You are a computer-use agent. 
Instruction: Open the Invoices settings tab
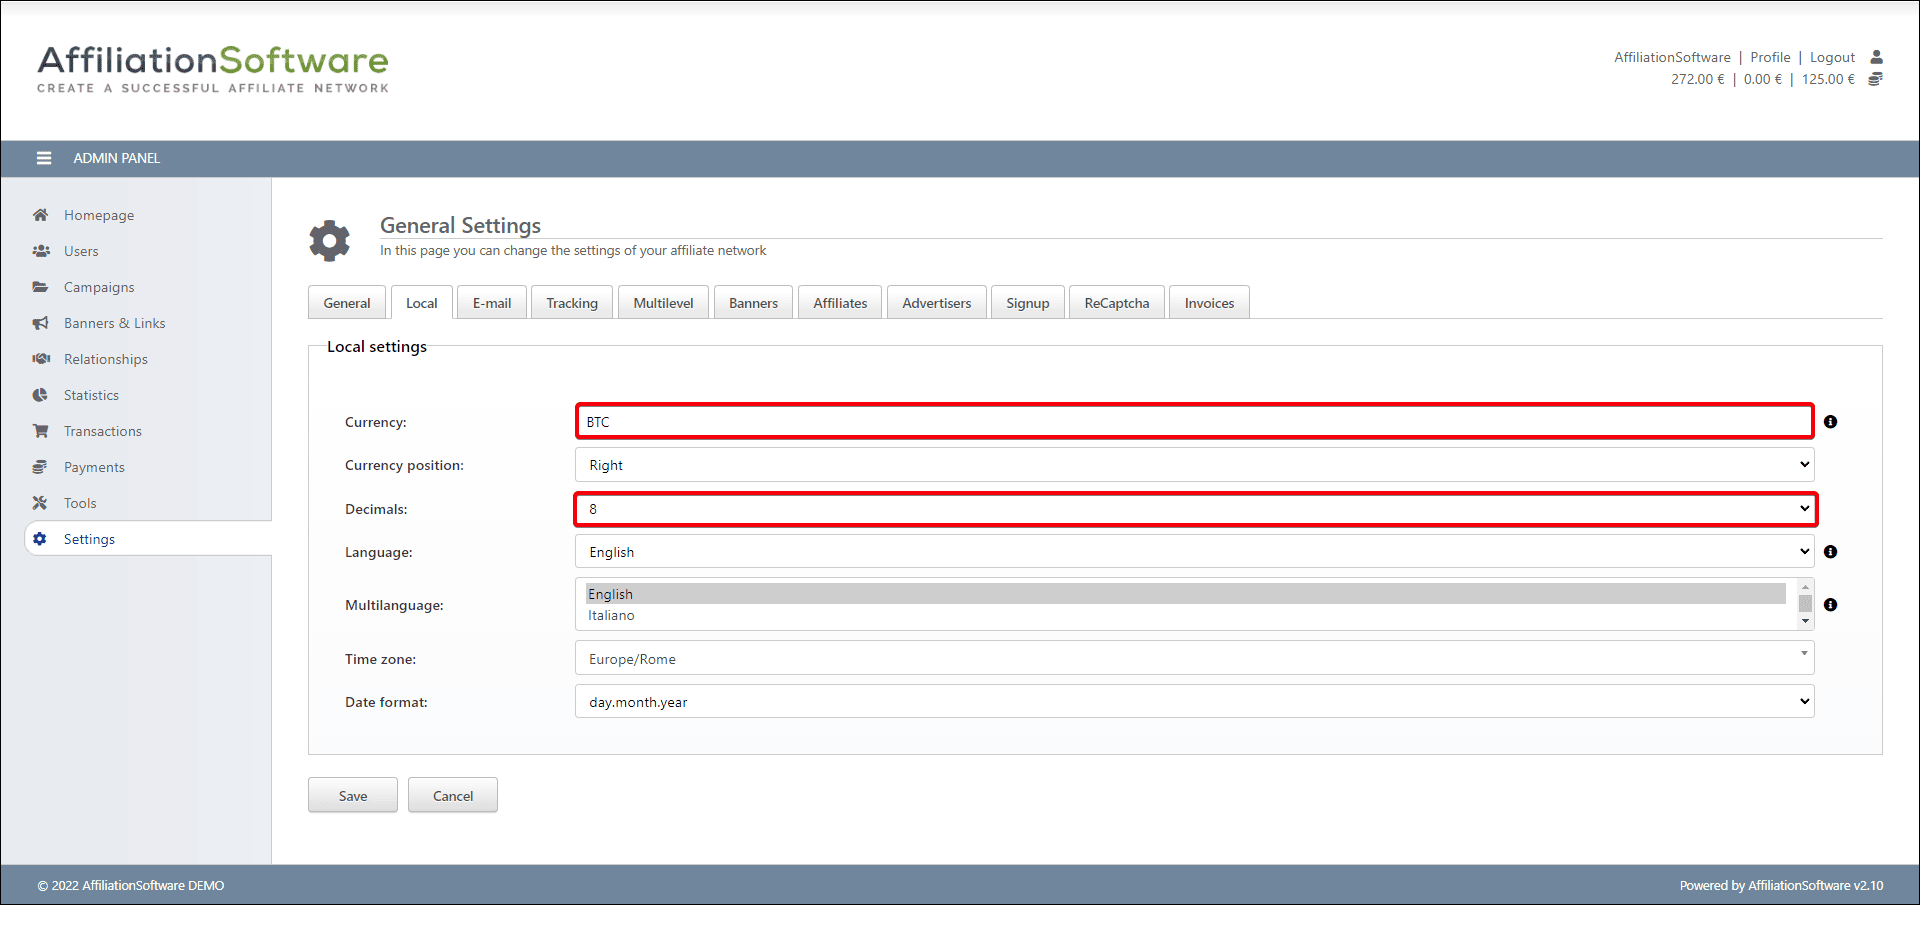point(1209,303)
